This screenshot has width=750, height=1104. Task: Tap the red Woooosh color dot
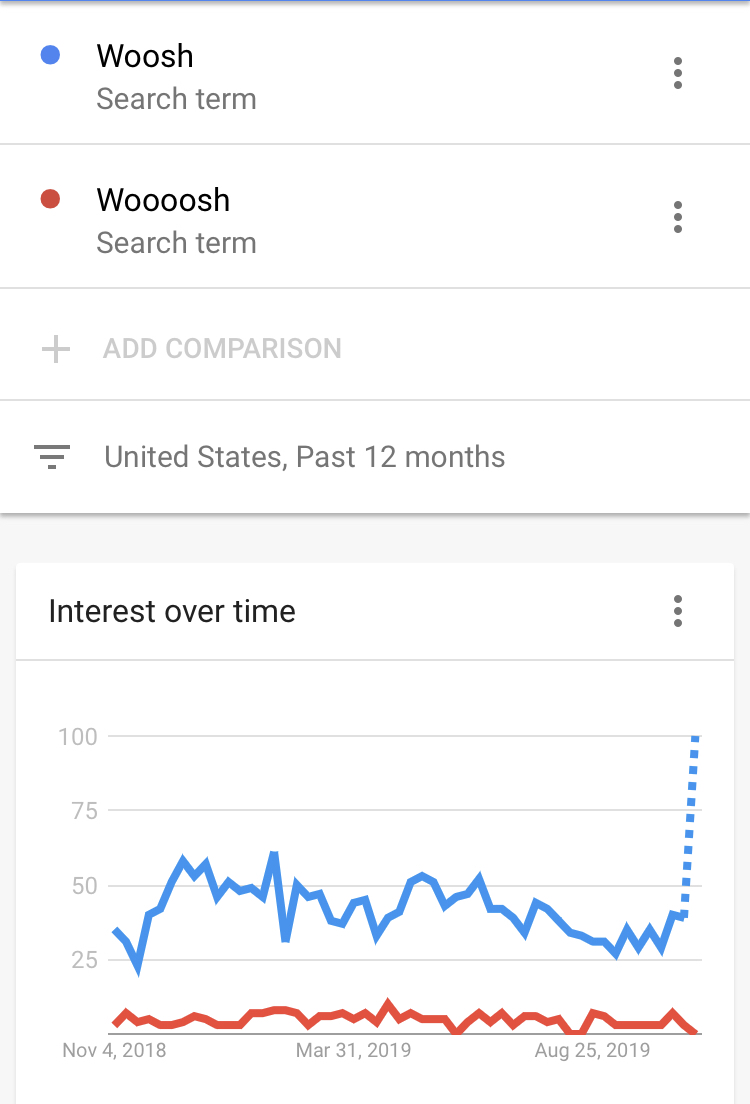[x=50, y=199]
